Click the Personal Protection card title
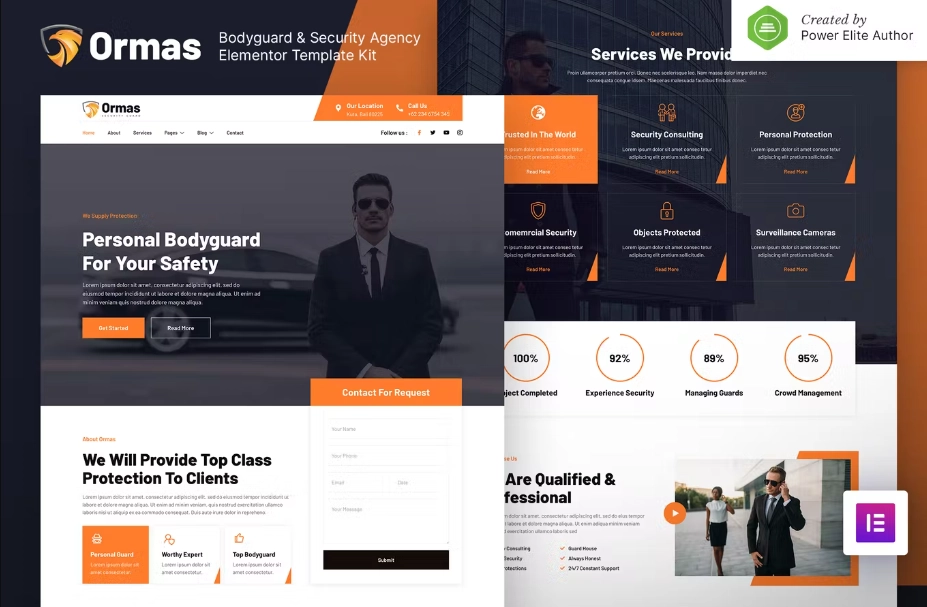Image resolution: width=927 pixels, height=607 pixels. pyautogui.click(x=796, y=135)
